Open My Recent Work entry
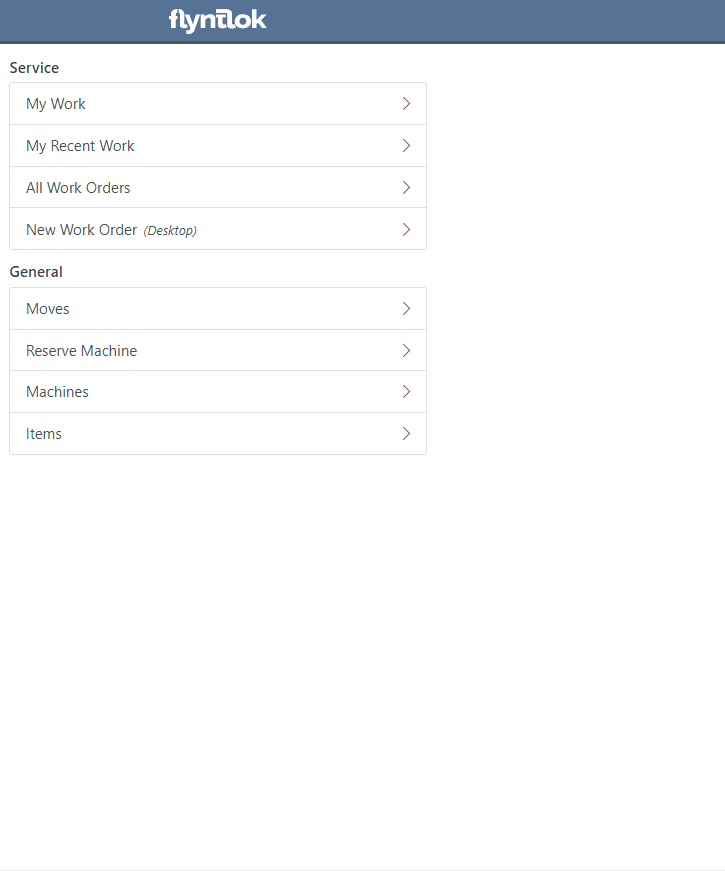Viewport: 725px width, 871px height. coord(218,146)
